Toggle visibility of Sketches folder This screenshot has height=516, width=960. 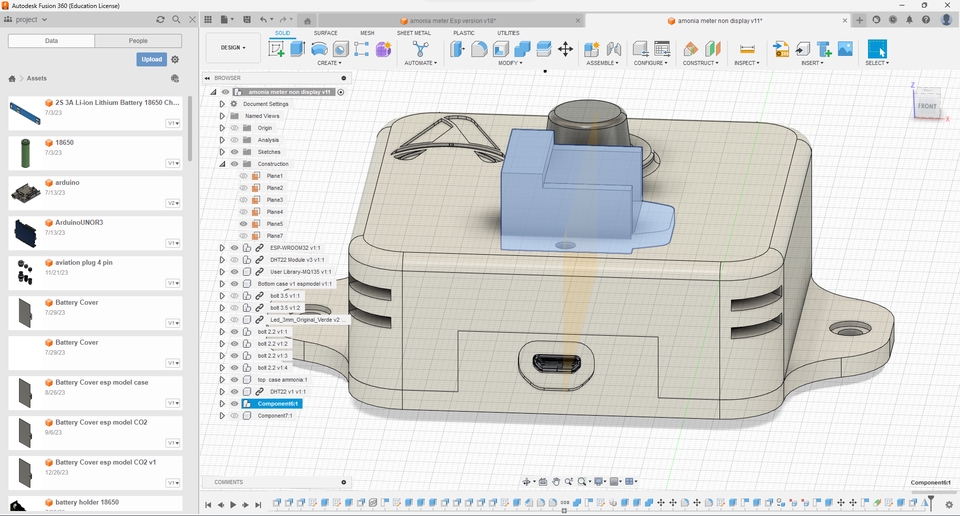(234, 152)
